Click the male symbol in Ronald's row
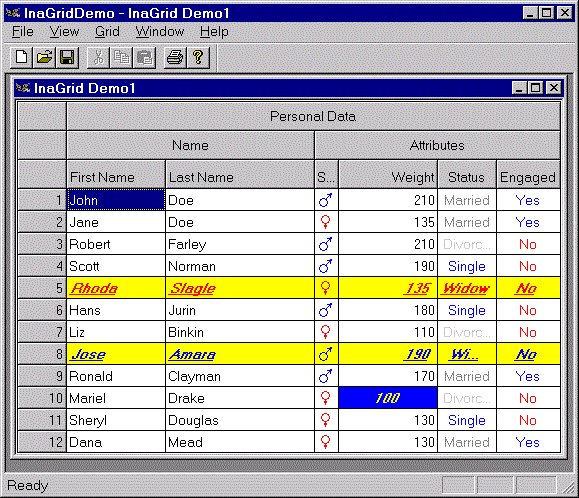Screen dimensions: 579x498 [x=325, y=376]
